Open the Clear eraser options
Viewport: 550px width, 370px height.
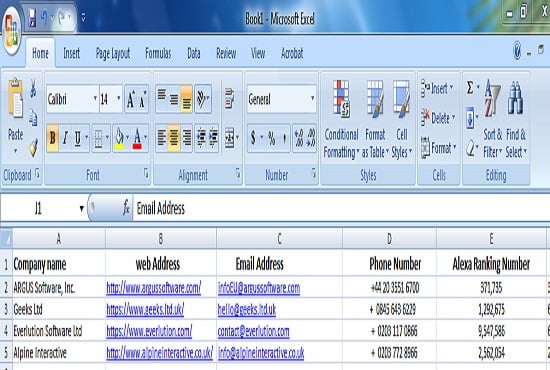(471, 148)
